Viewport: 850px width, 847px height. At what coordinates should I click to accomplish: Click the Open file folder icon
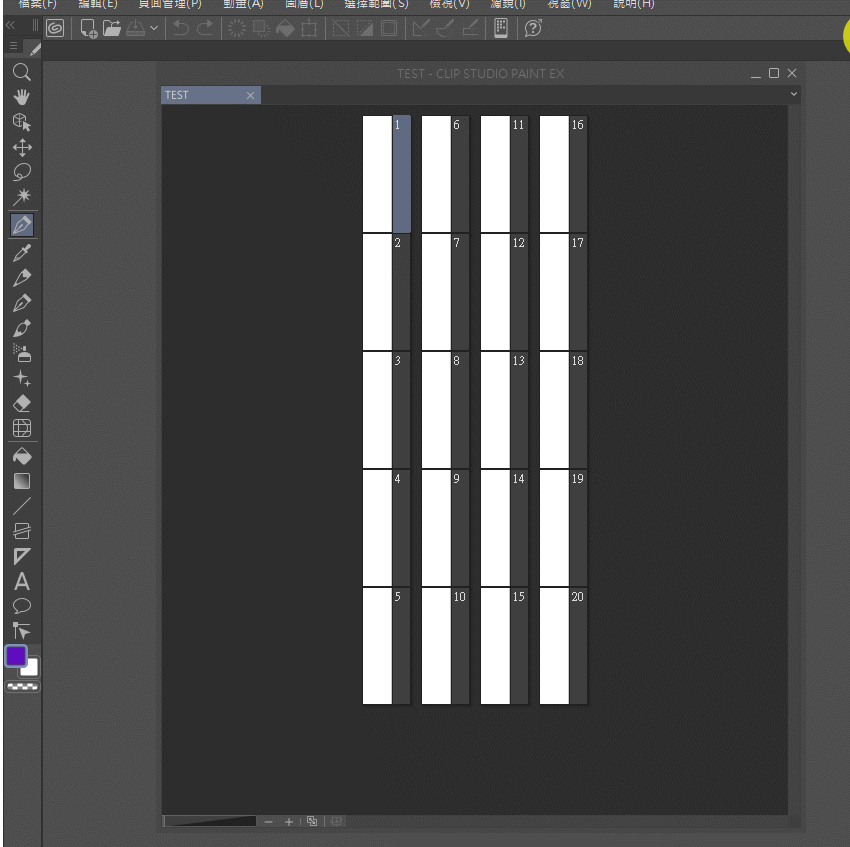coord(112,28)
